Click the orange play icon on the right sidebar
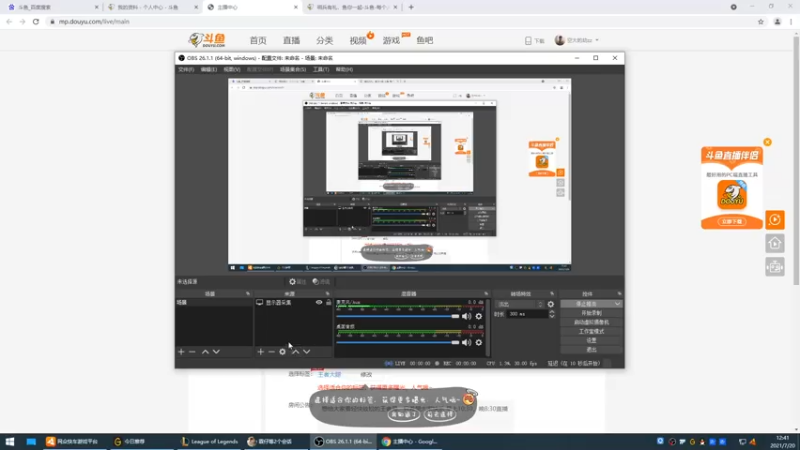This screenshot has height=450, width=800. [x=774, y=220]
